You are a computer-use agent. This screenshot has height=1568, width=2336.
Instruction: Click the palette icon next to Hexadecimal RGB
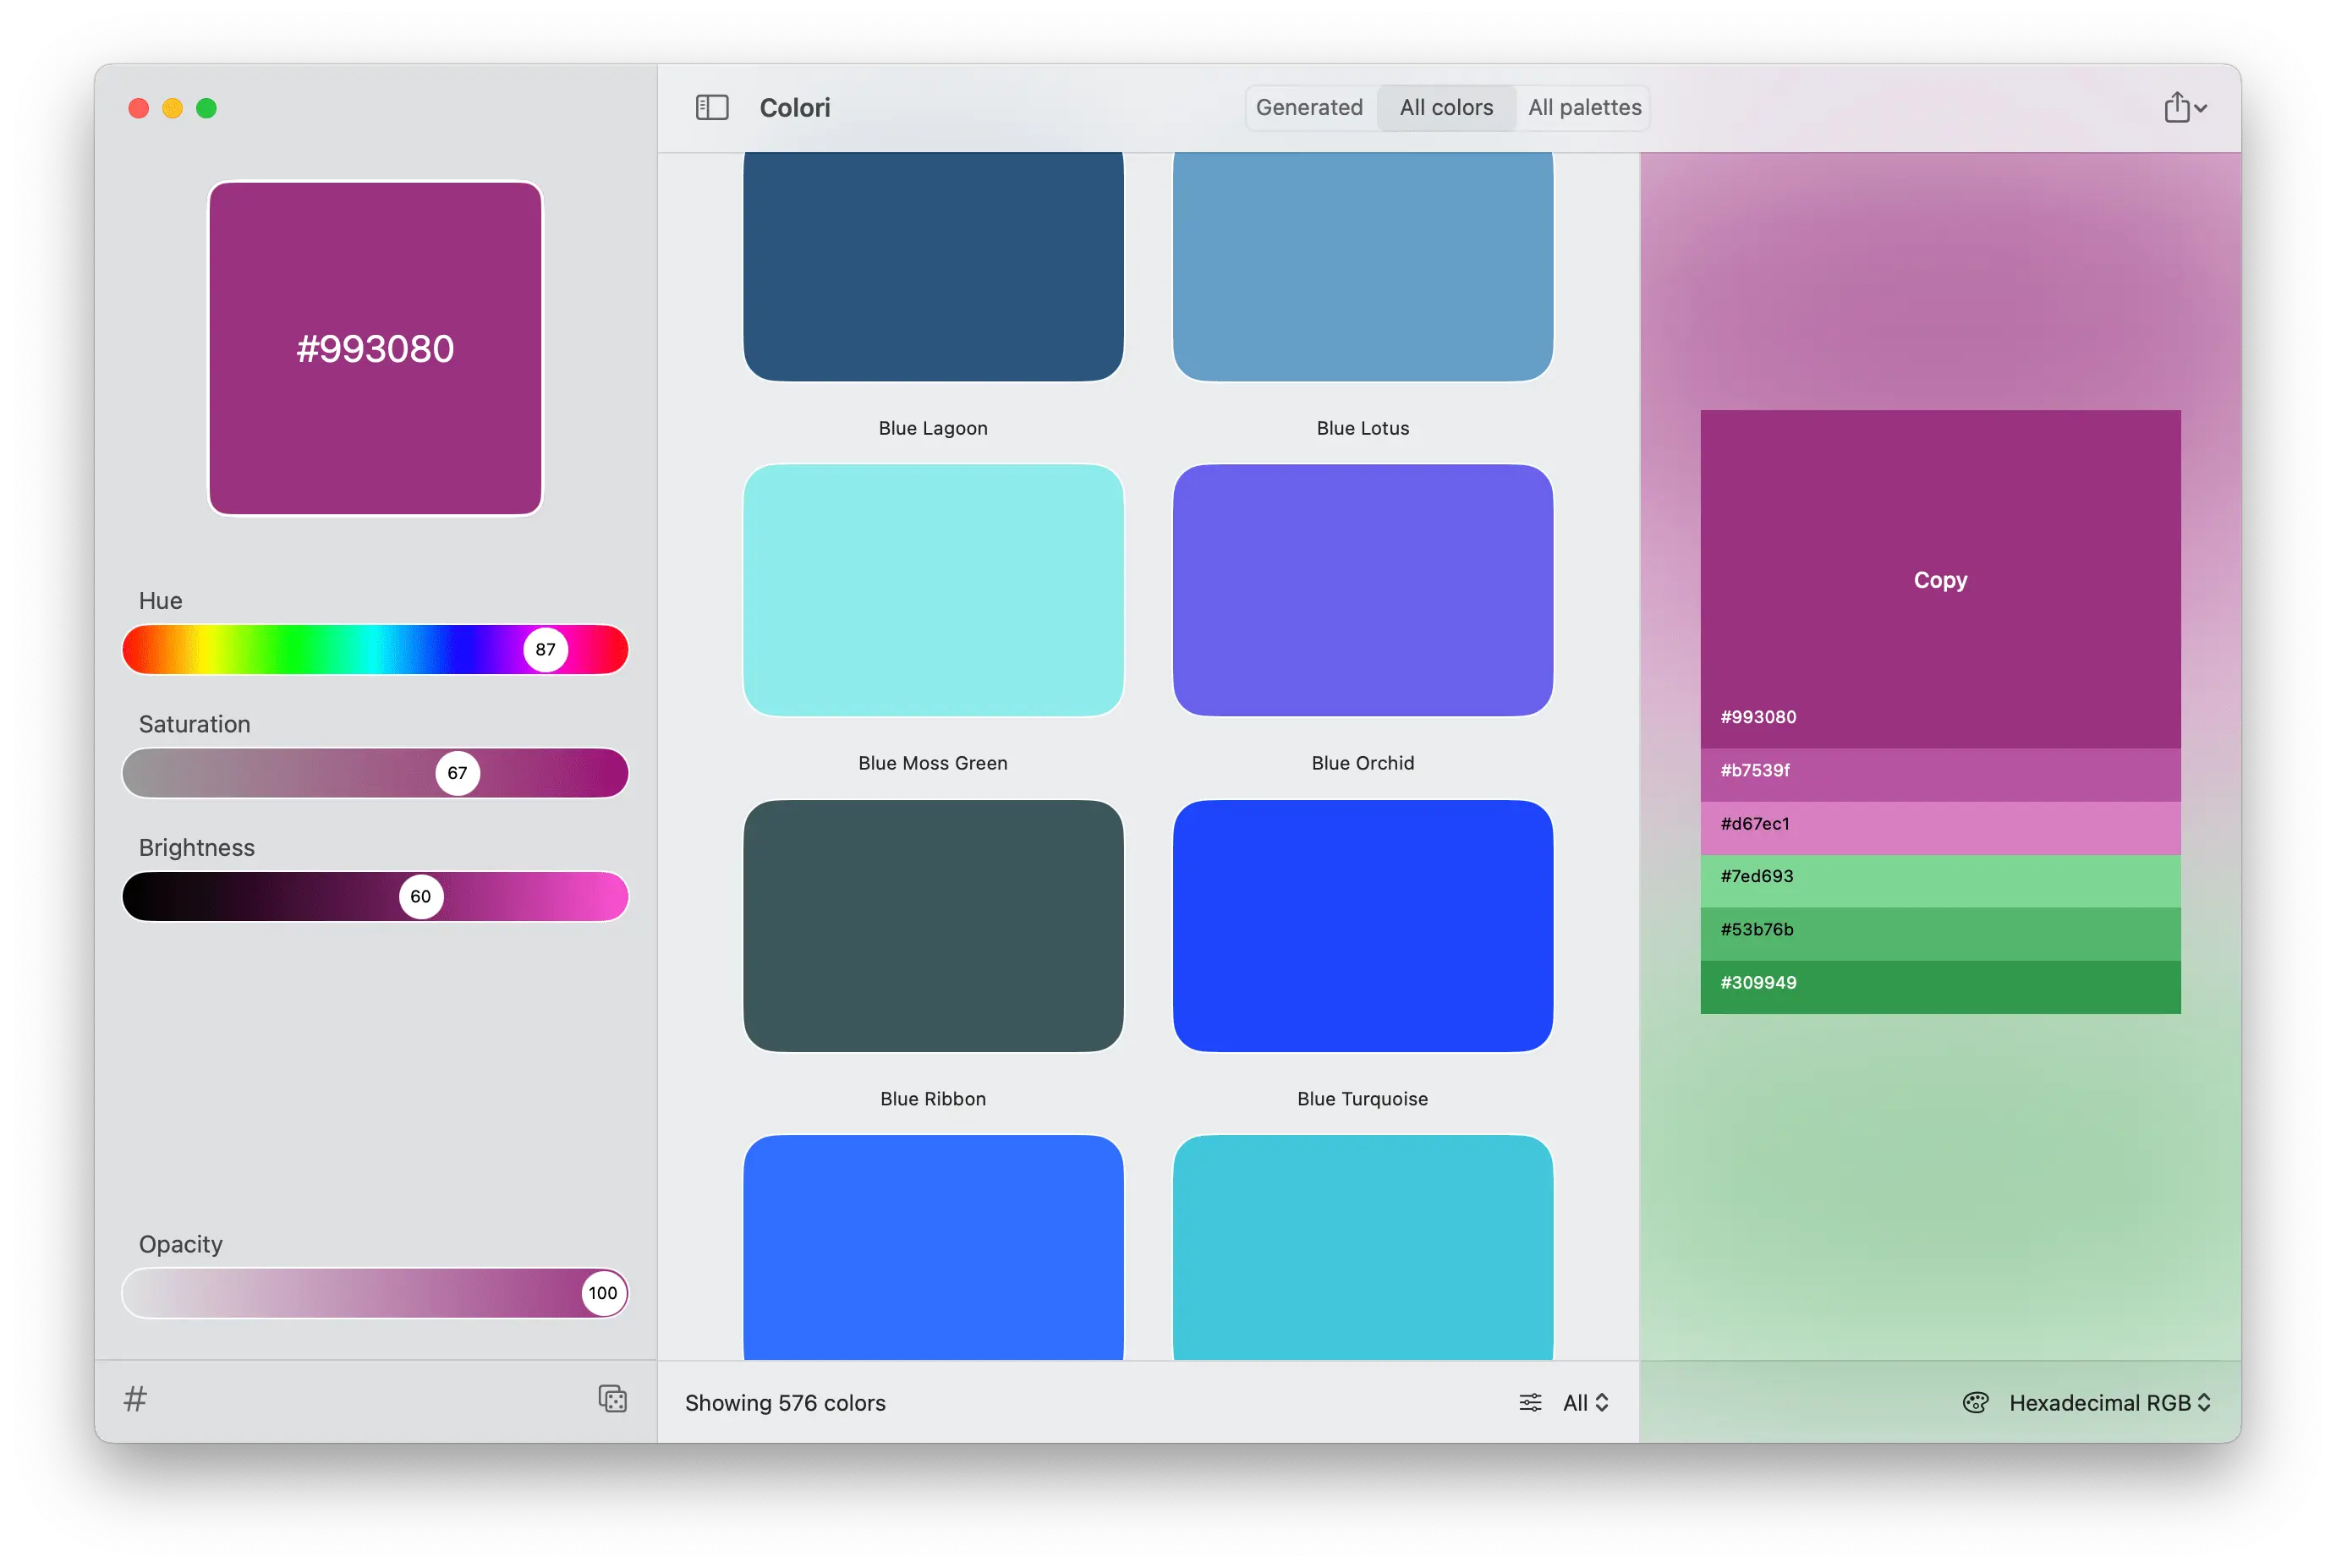(x=1977, y=1402)
